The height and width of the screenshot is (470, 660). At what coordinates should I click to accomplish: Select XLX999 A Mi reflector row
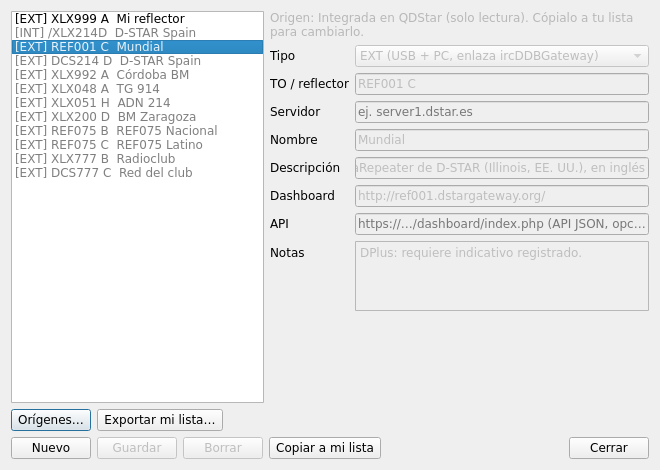pyautogui.click(x=137, y=19)
